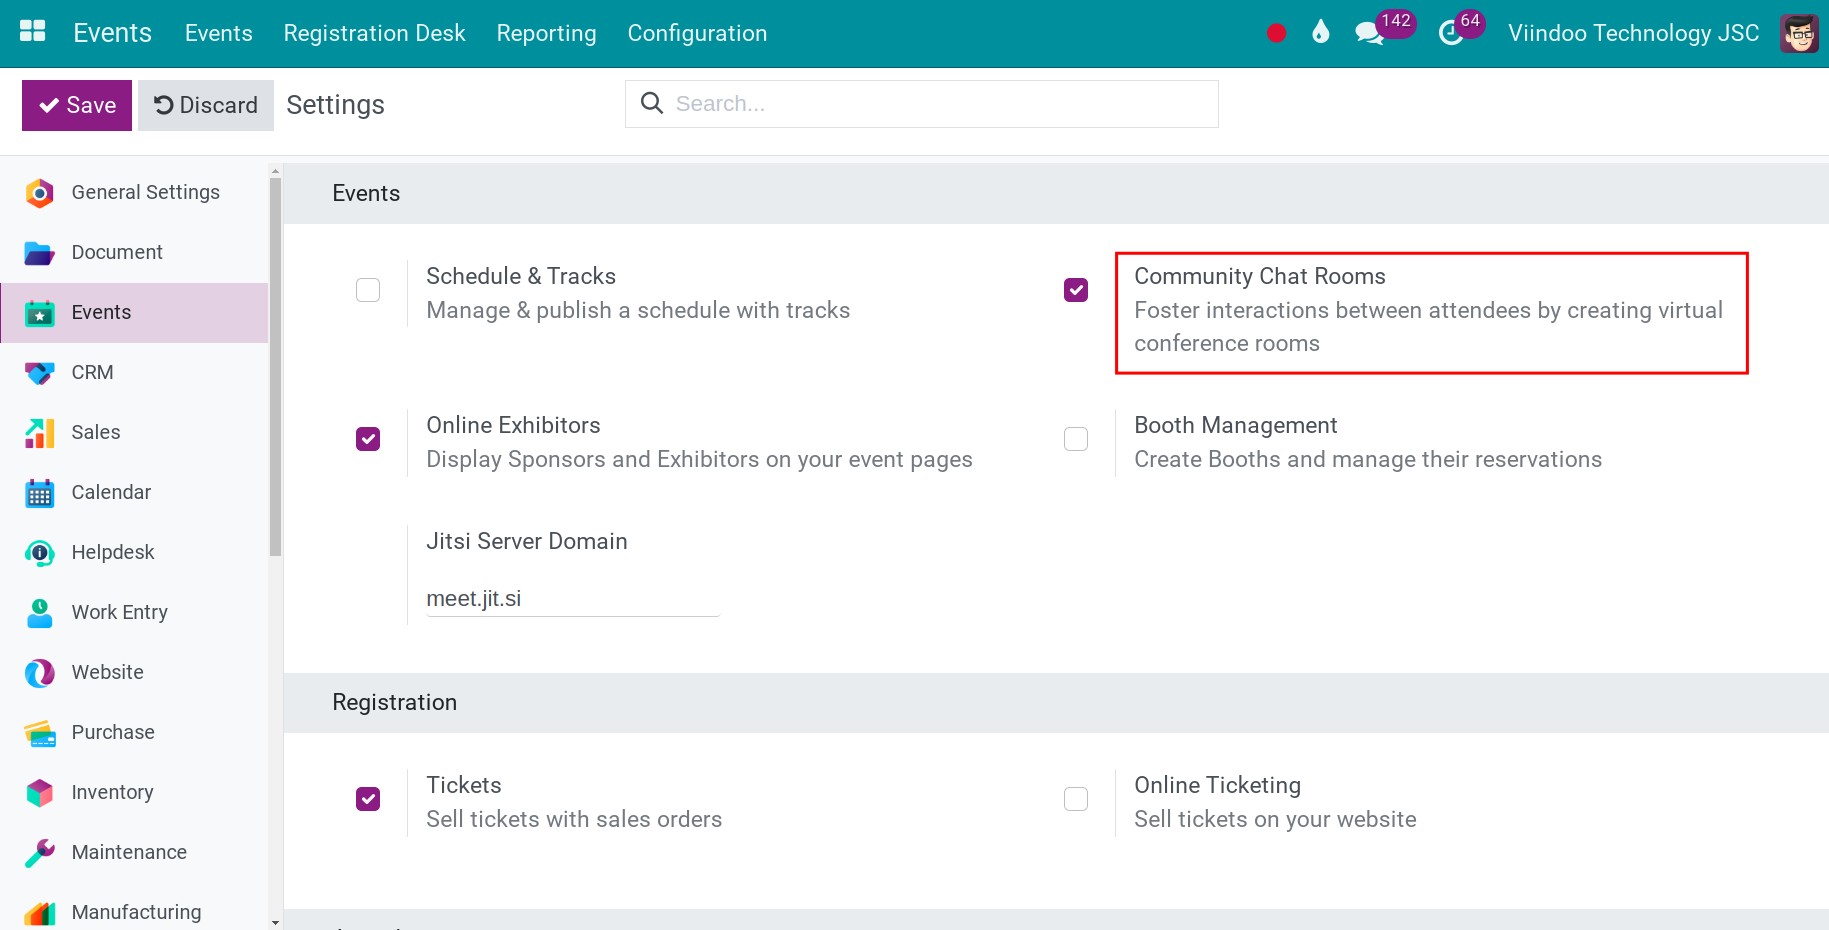
Task: Click the Maintenance wrench icon
Action: click(x=39, y=853)
